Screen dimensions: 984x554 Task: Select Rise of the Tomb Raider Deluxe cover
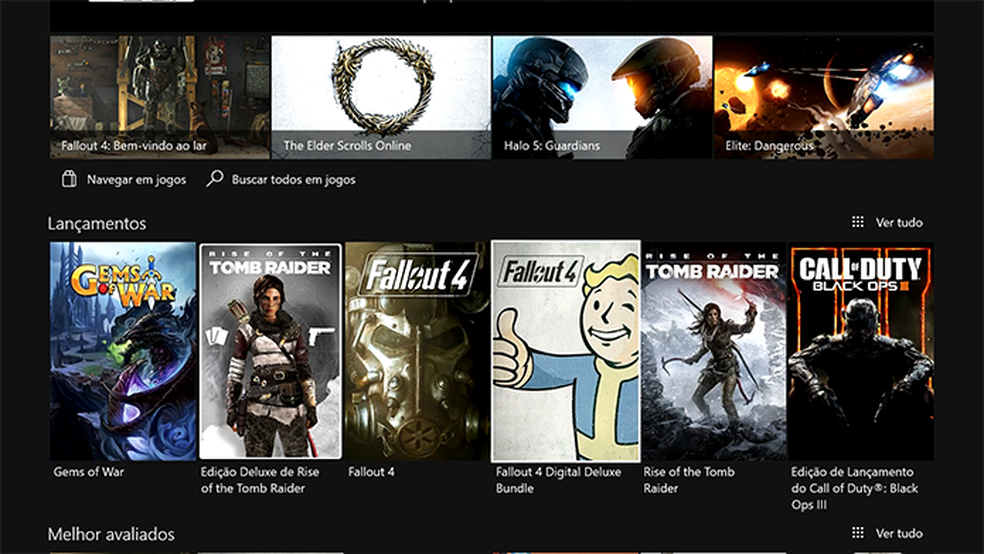coord(270,351)
